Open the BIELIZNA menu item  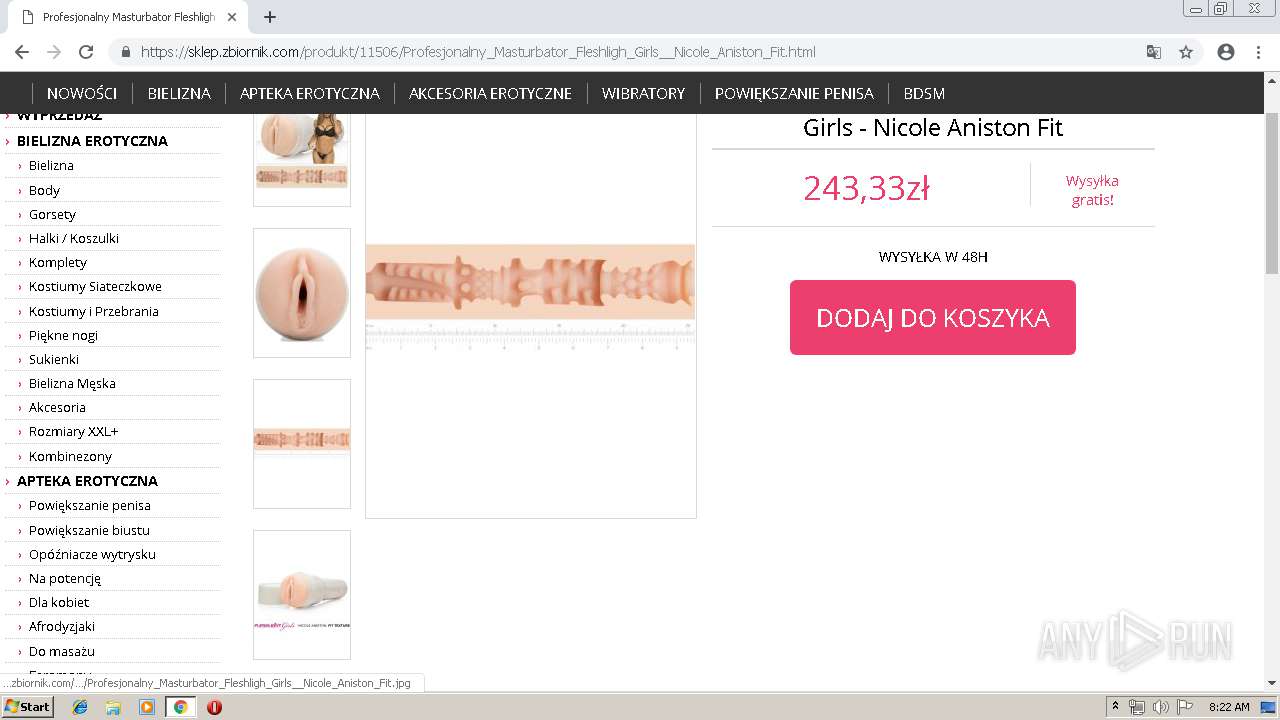click(x=179, y=93)
